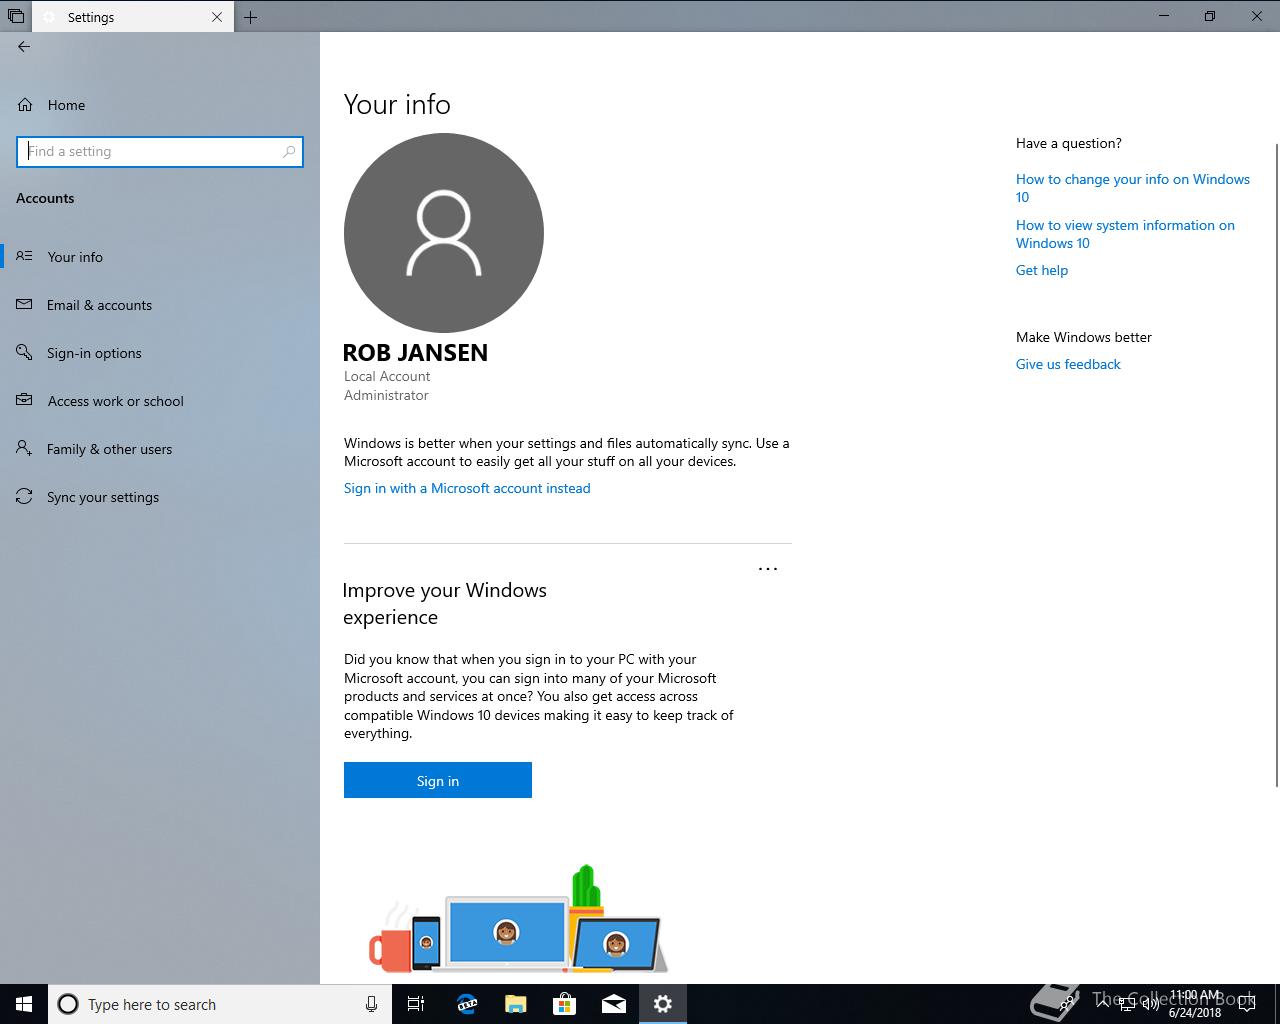This screenshot has width=1280, height=1024.
Task: Go back using the arrow in Settings
Action: coord(24,46)
